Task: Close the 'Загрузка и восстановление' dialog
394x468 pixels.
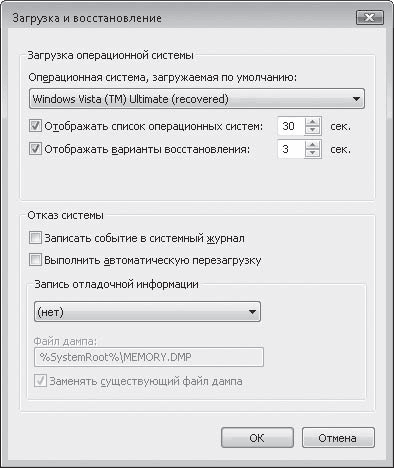Action: pos(370,17)
